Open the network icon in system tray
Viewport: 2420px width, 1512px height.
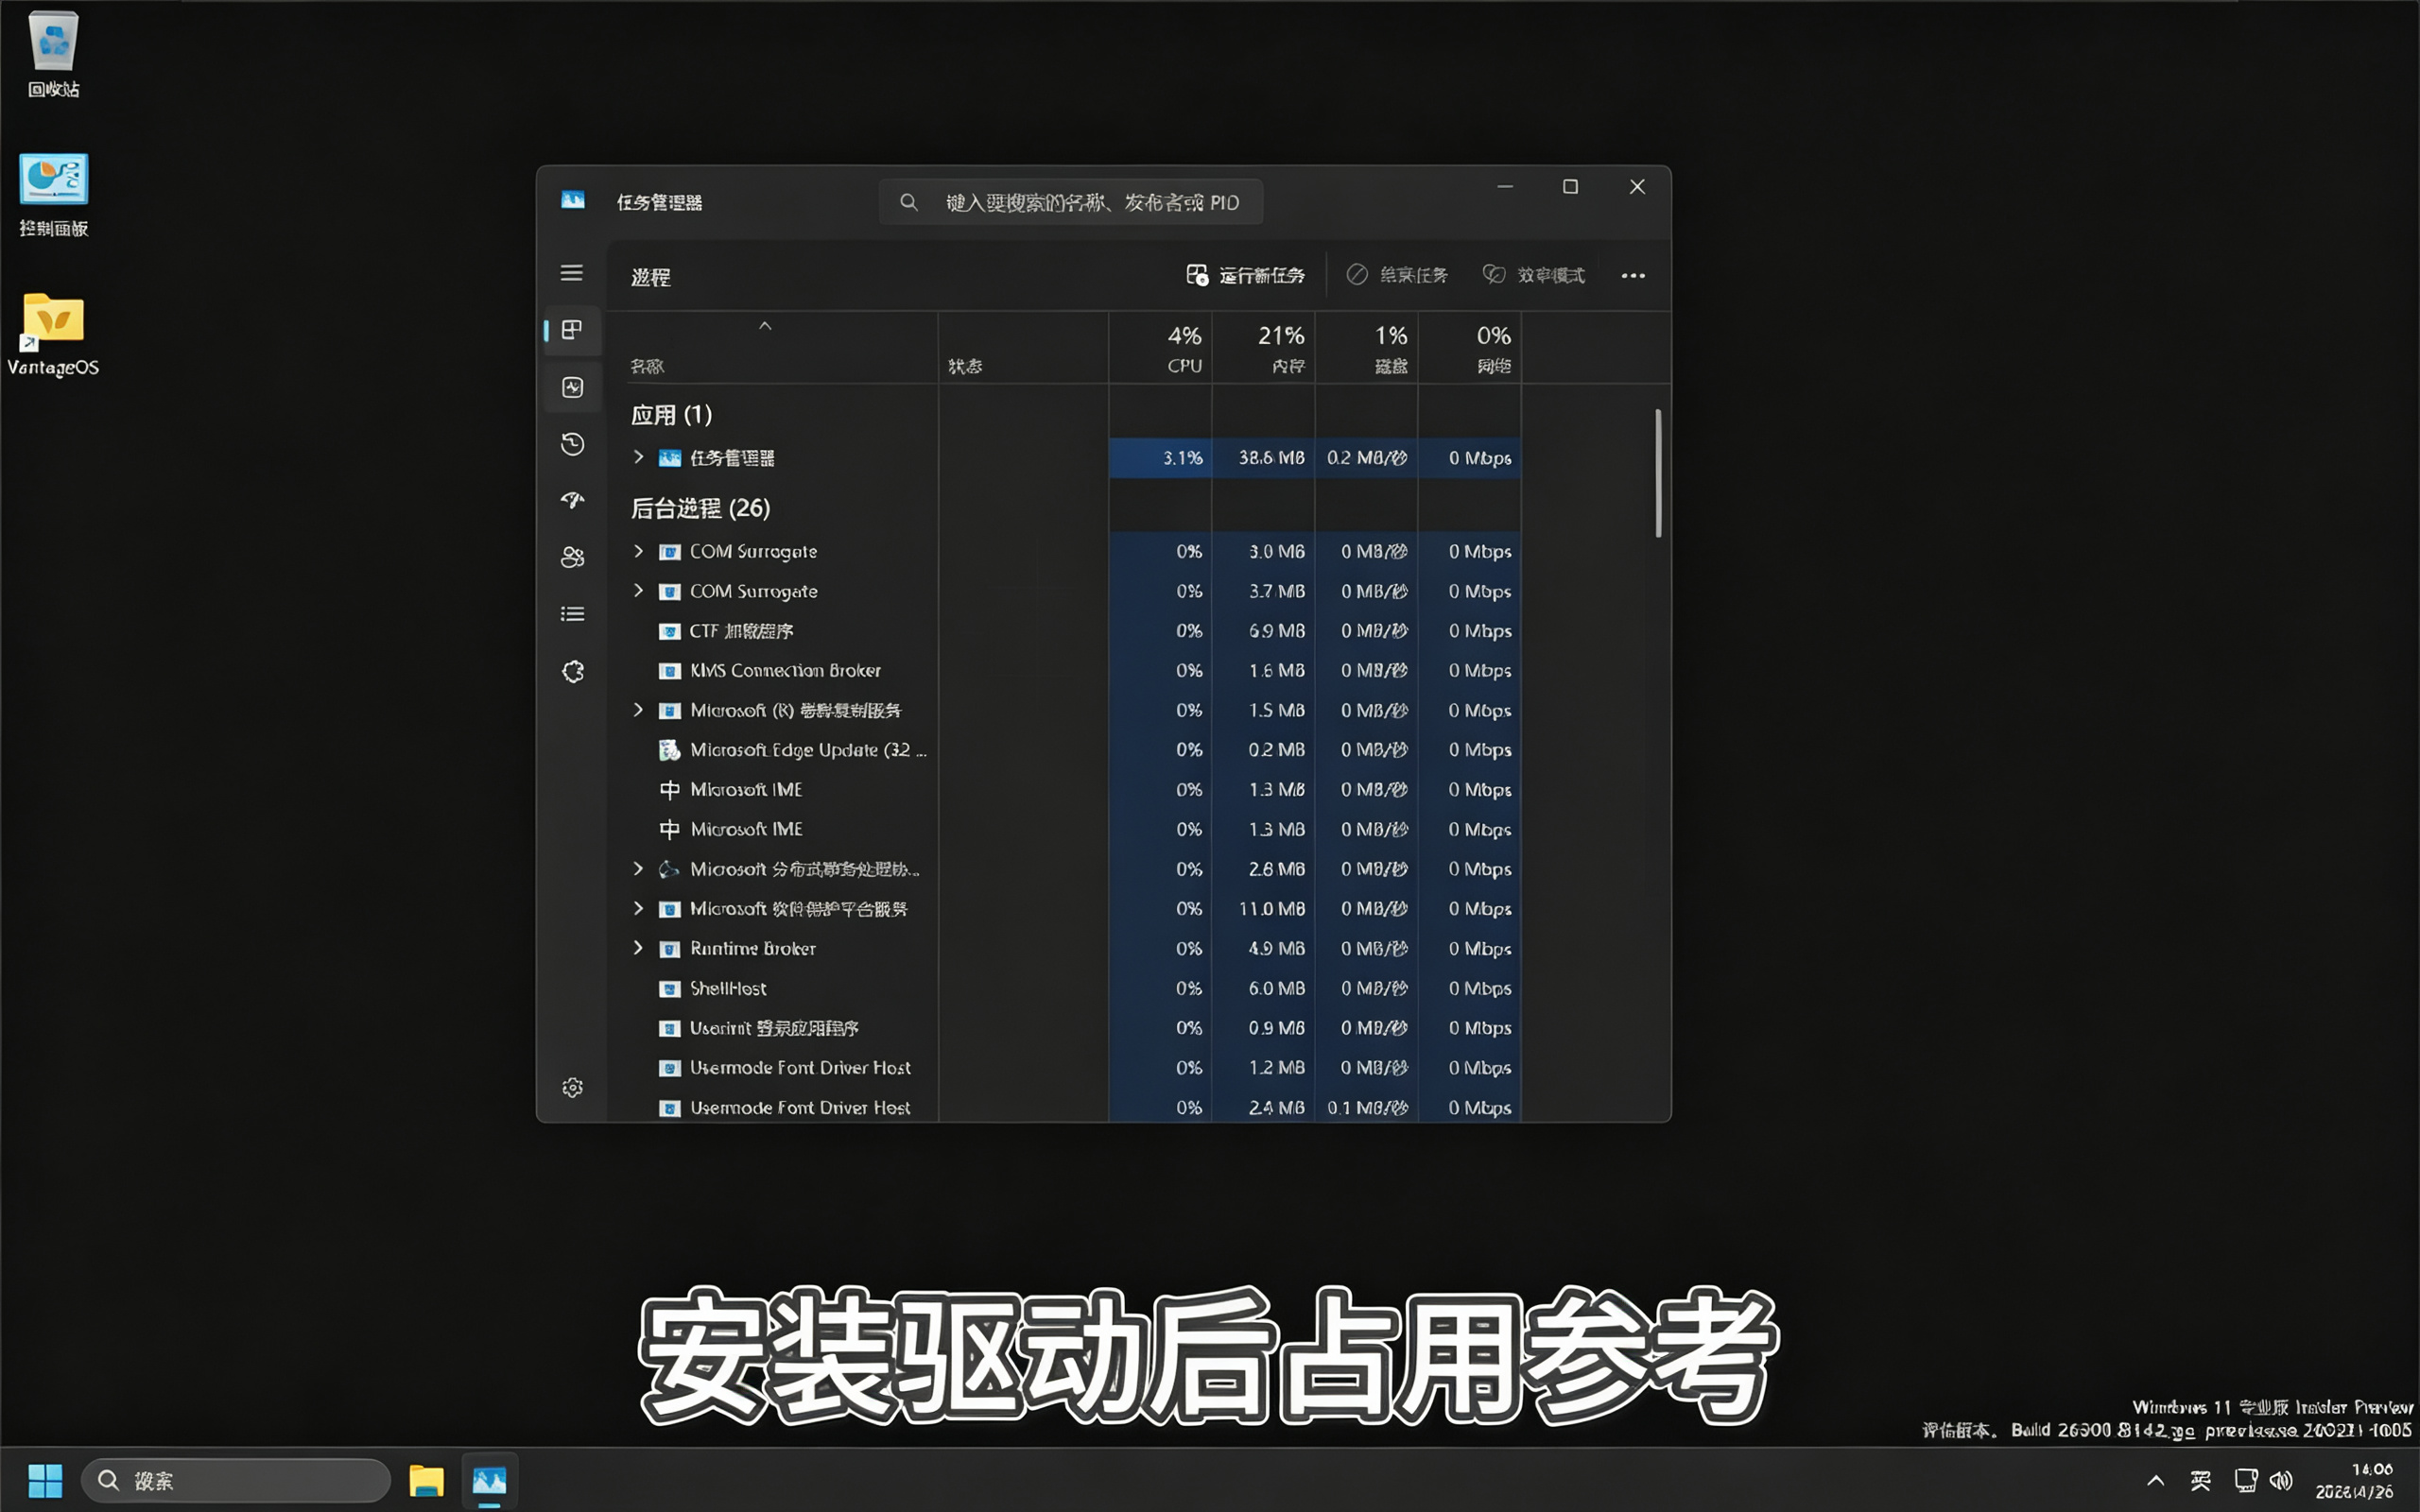(x=2245, y=1480)
